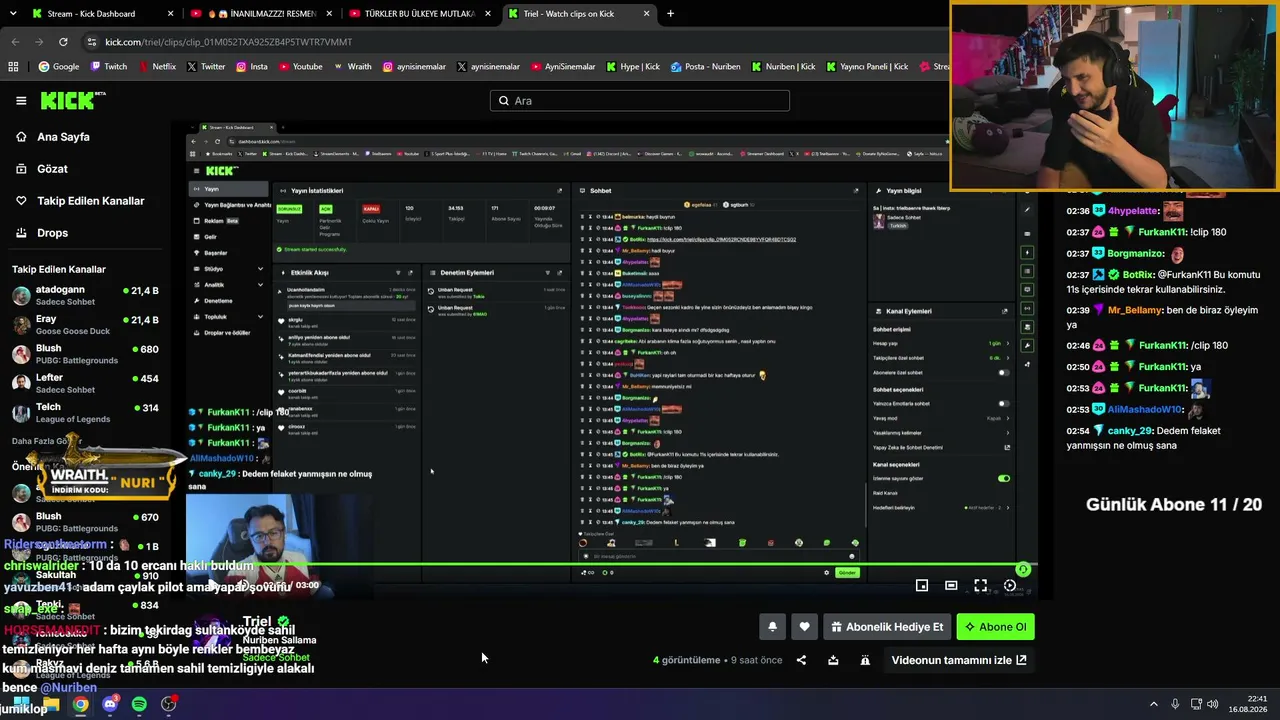Screen dimensions: 1280x720
Task: Pop out the Yayın İstatistikleri panel
Action: coord(559,190)
